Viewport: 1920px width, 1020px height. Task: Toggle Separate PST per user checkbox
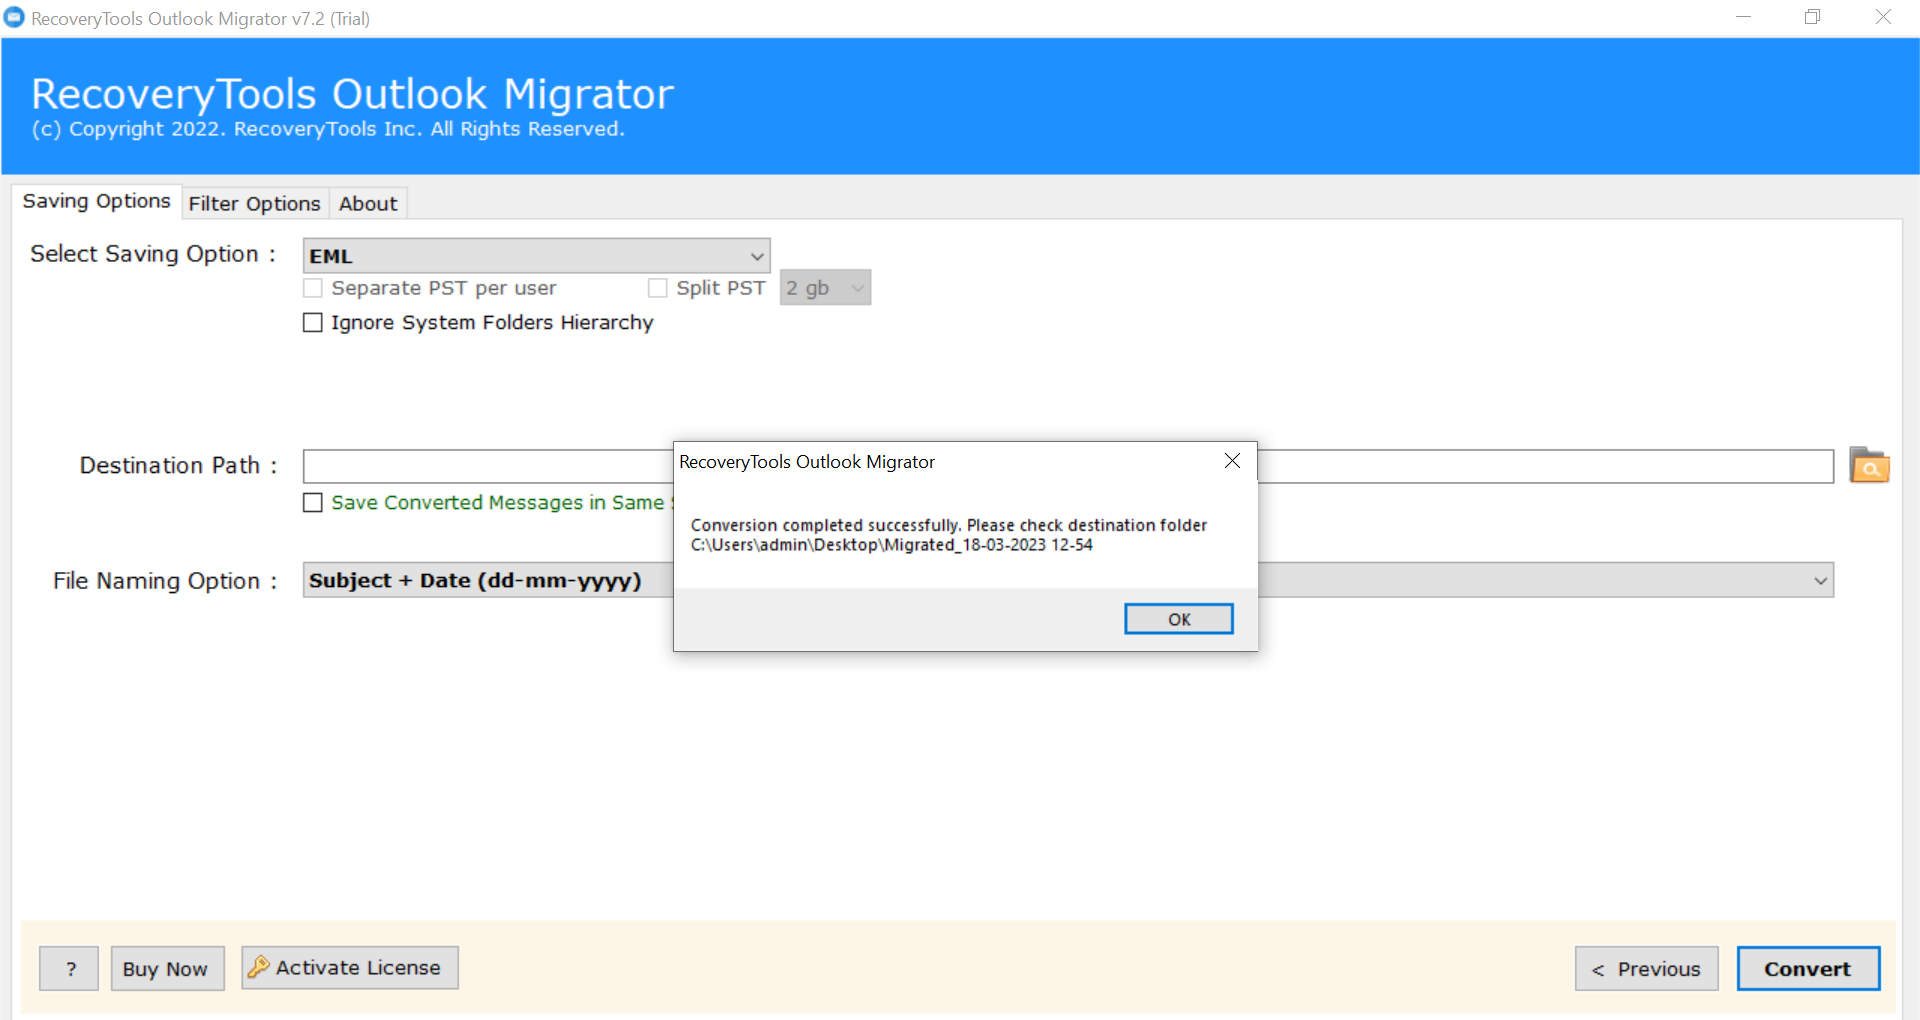coord(313,288)
